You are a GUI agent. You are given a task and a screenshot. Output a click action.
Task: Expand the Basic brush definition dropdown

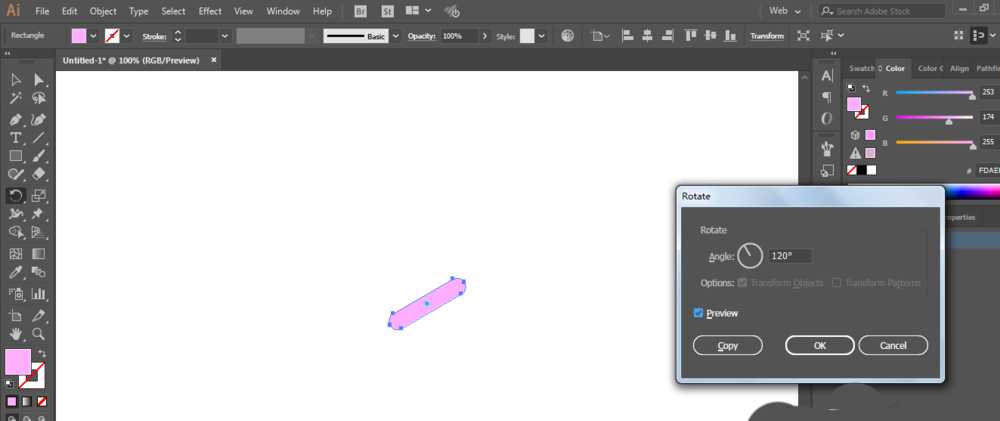[x=395, y=36]
